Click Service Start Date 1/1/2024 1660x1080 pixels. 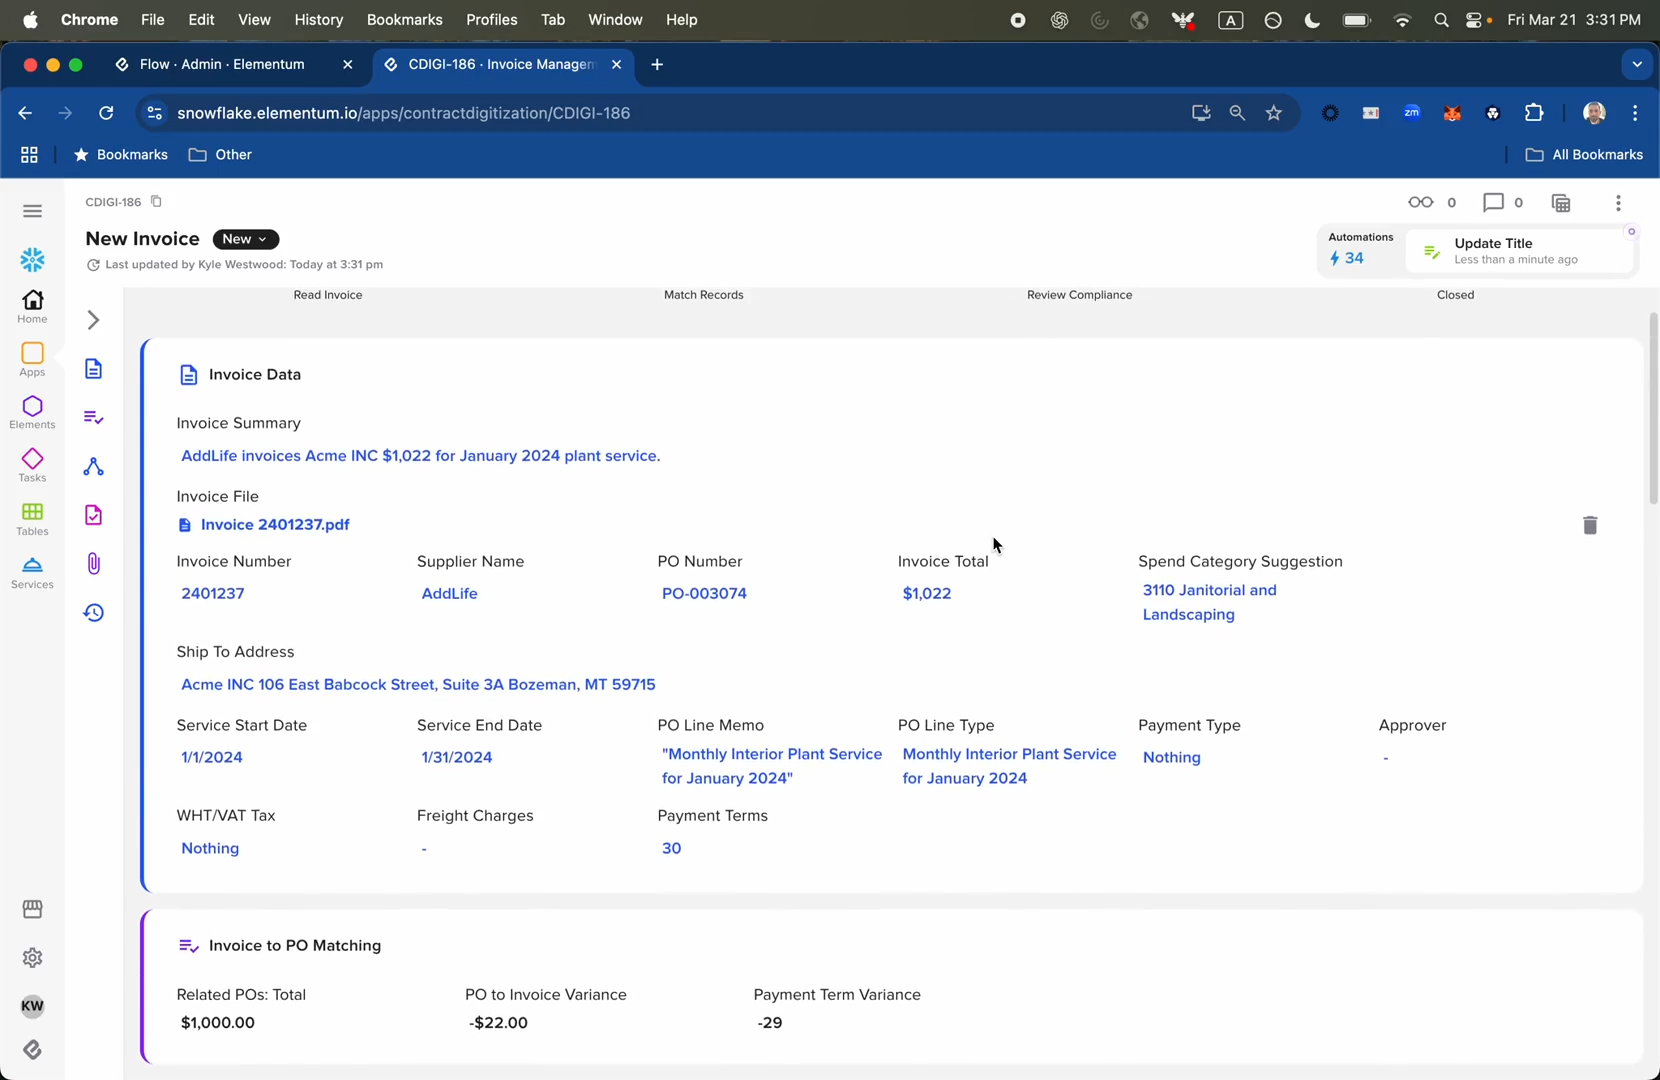tap(212, 757)
